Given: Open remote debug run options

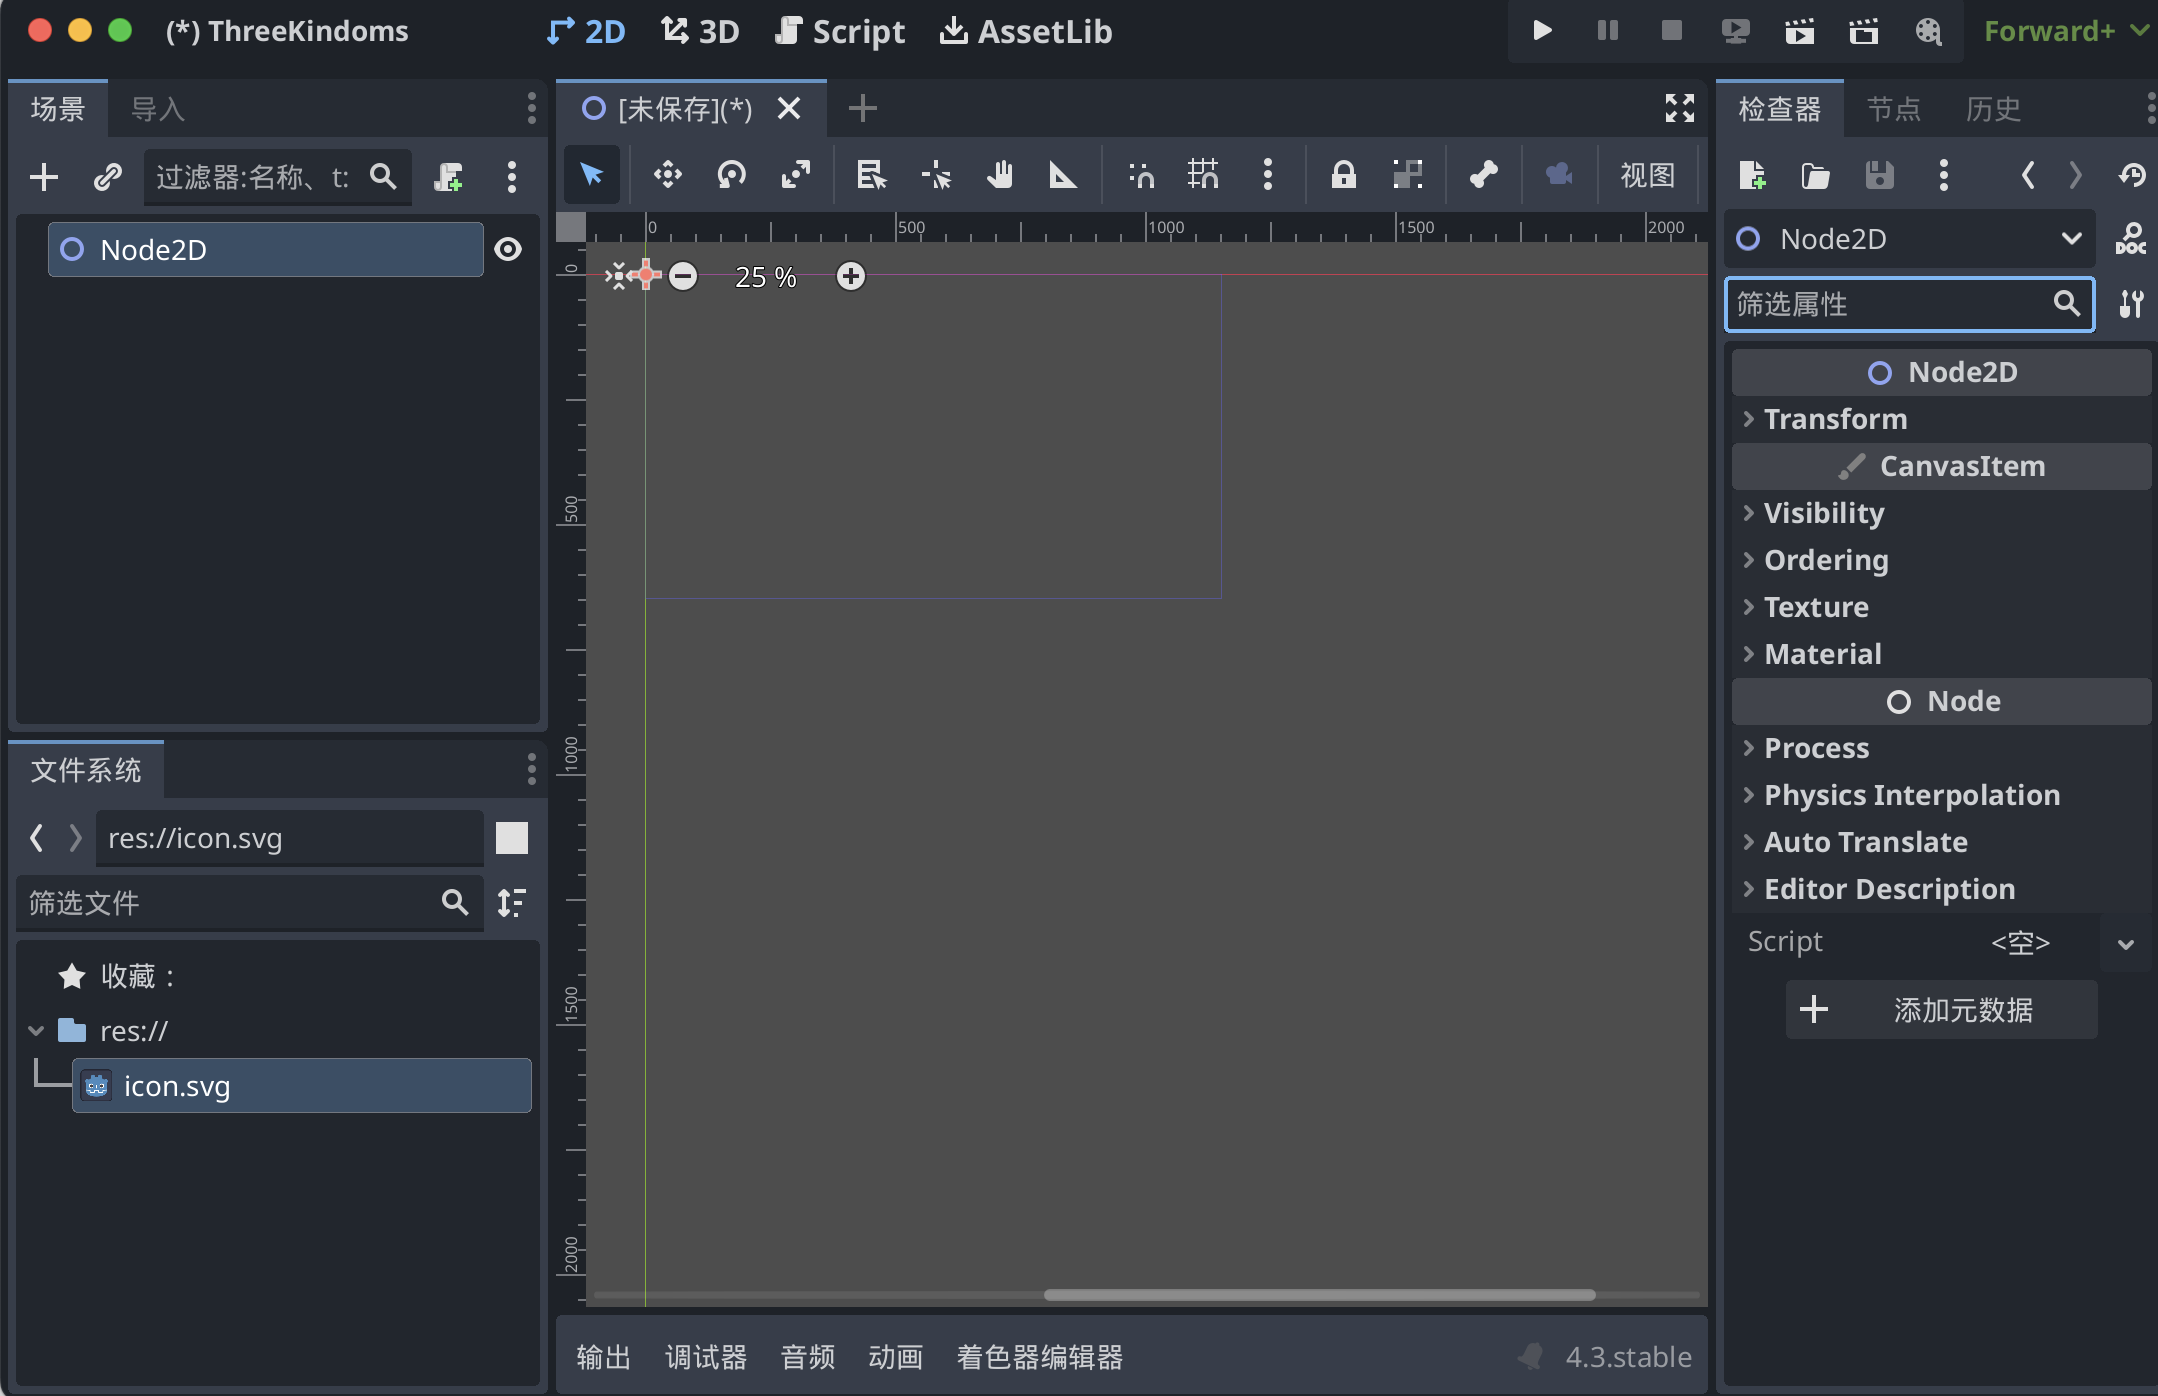Looking at the screenshot, I should tap(1735, 31).
